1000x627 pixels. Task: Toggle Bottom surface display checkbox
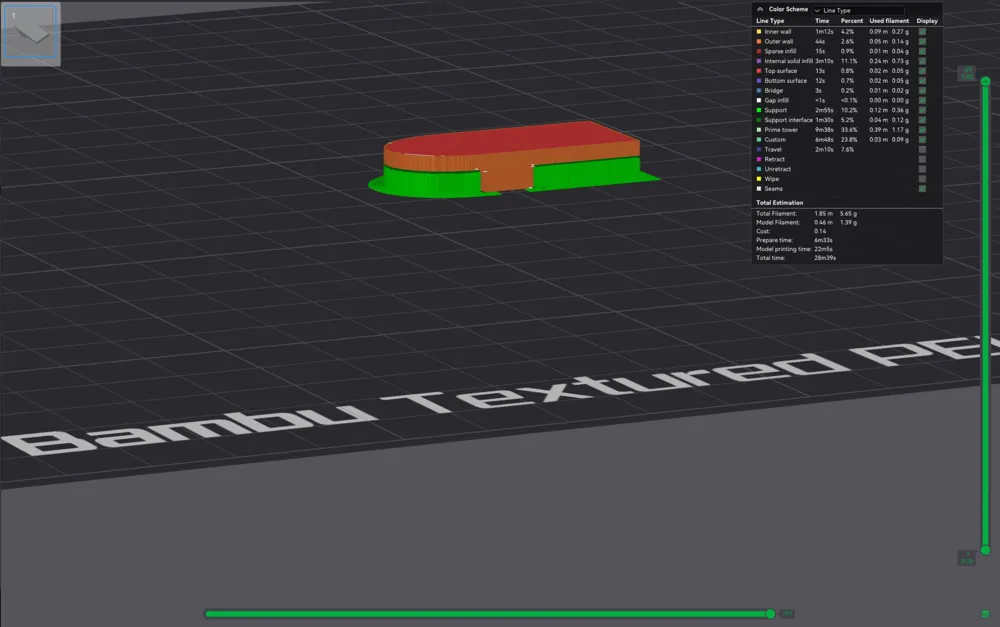click(922, 80)
